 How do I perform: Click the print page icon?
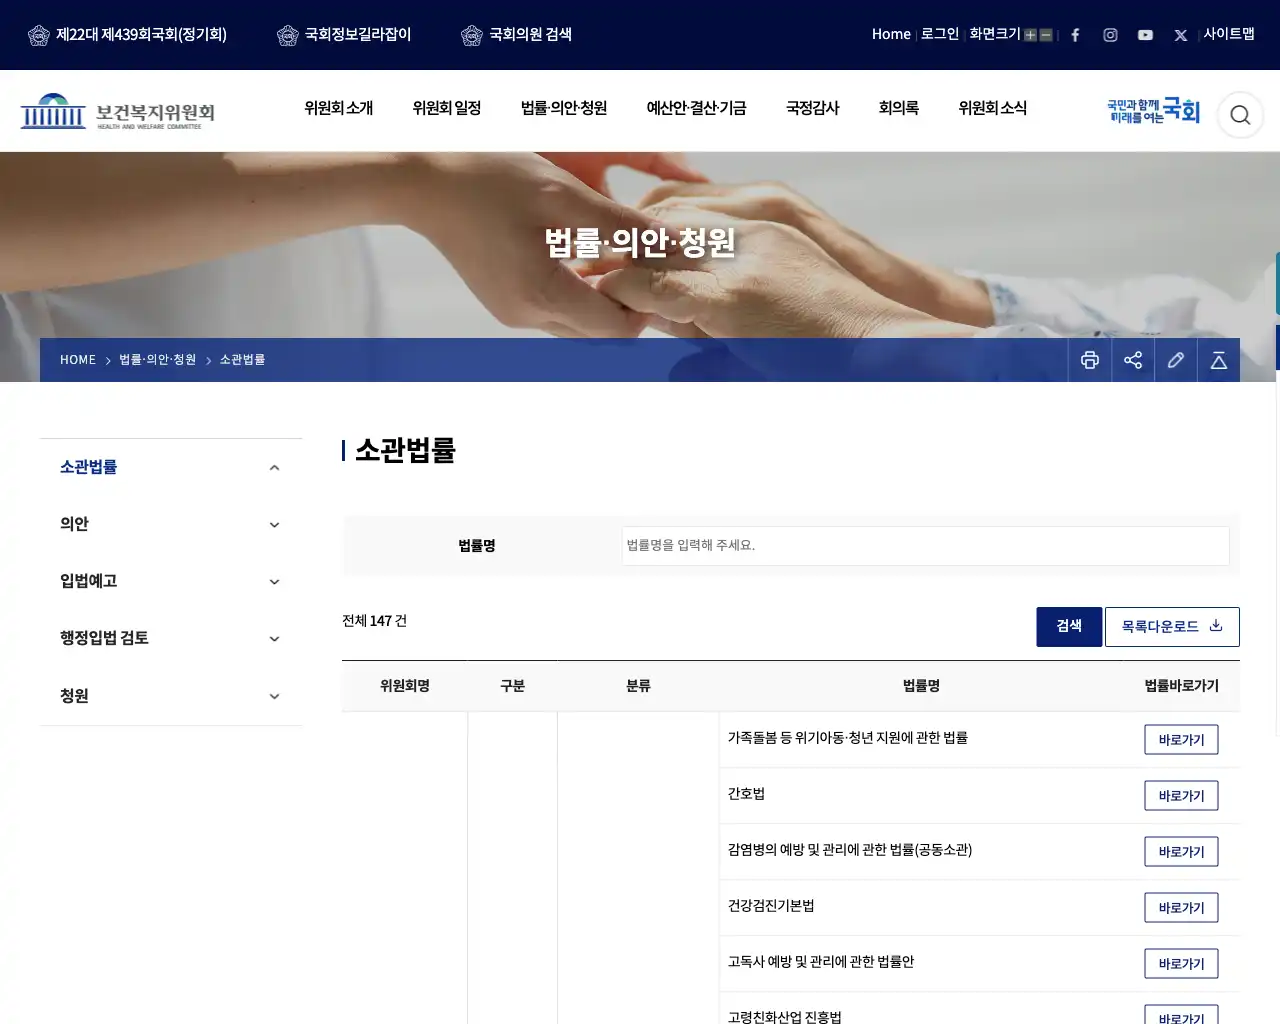tap(1090, 360)
